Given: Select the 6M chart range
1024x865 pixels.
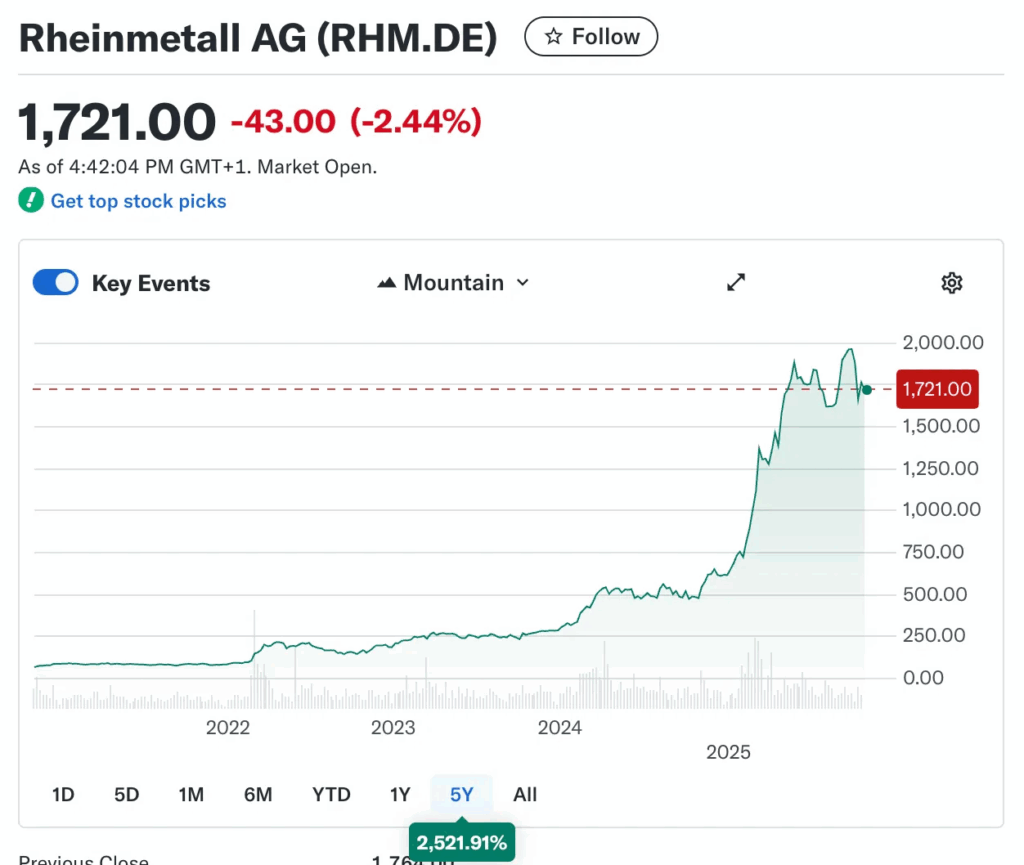Looking at the screenshot, I should point(258,794).
